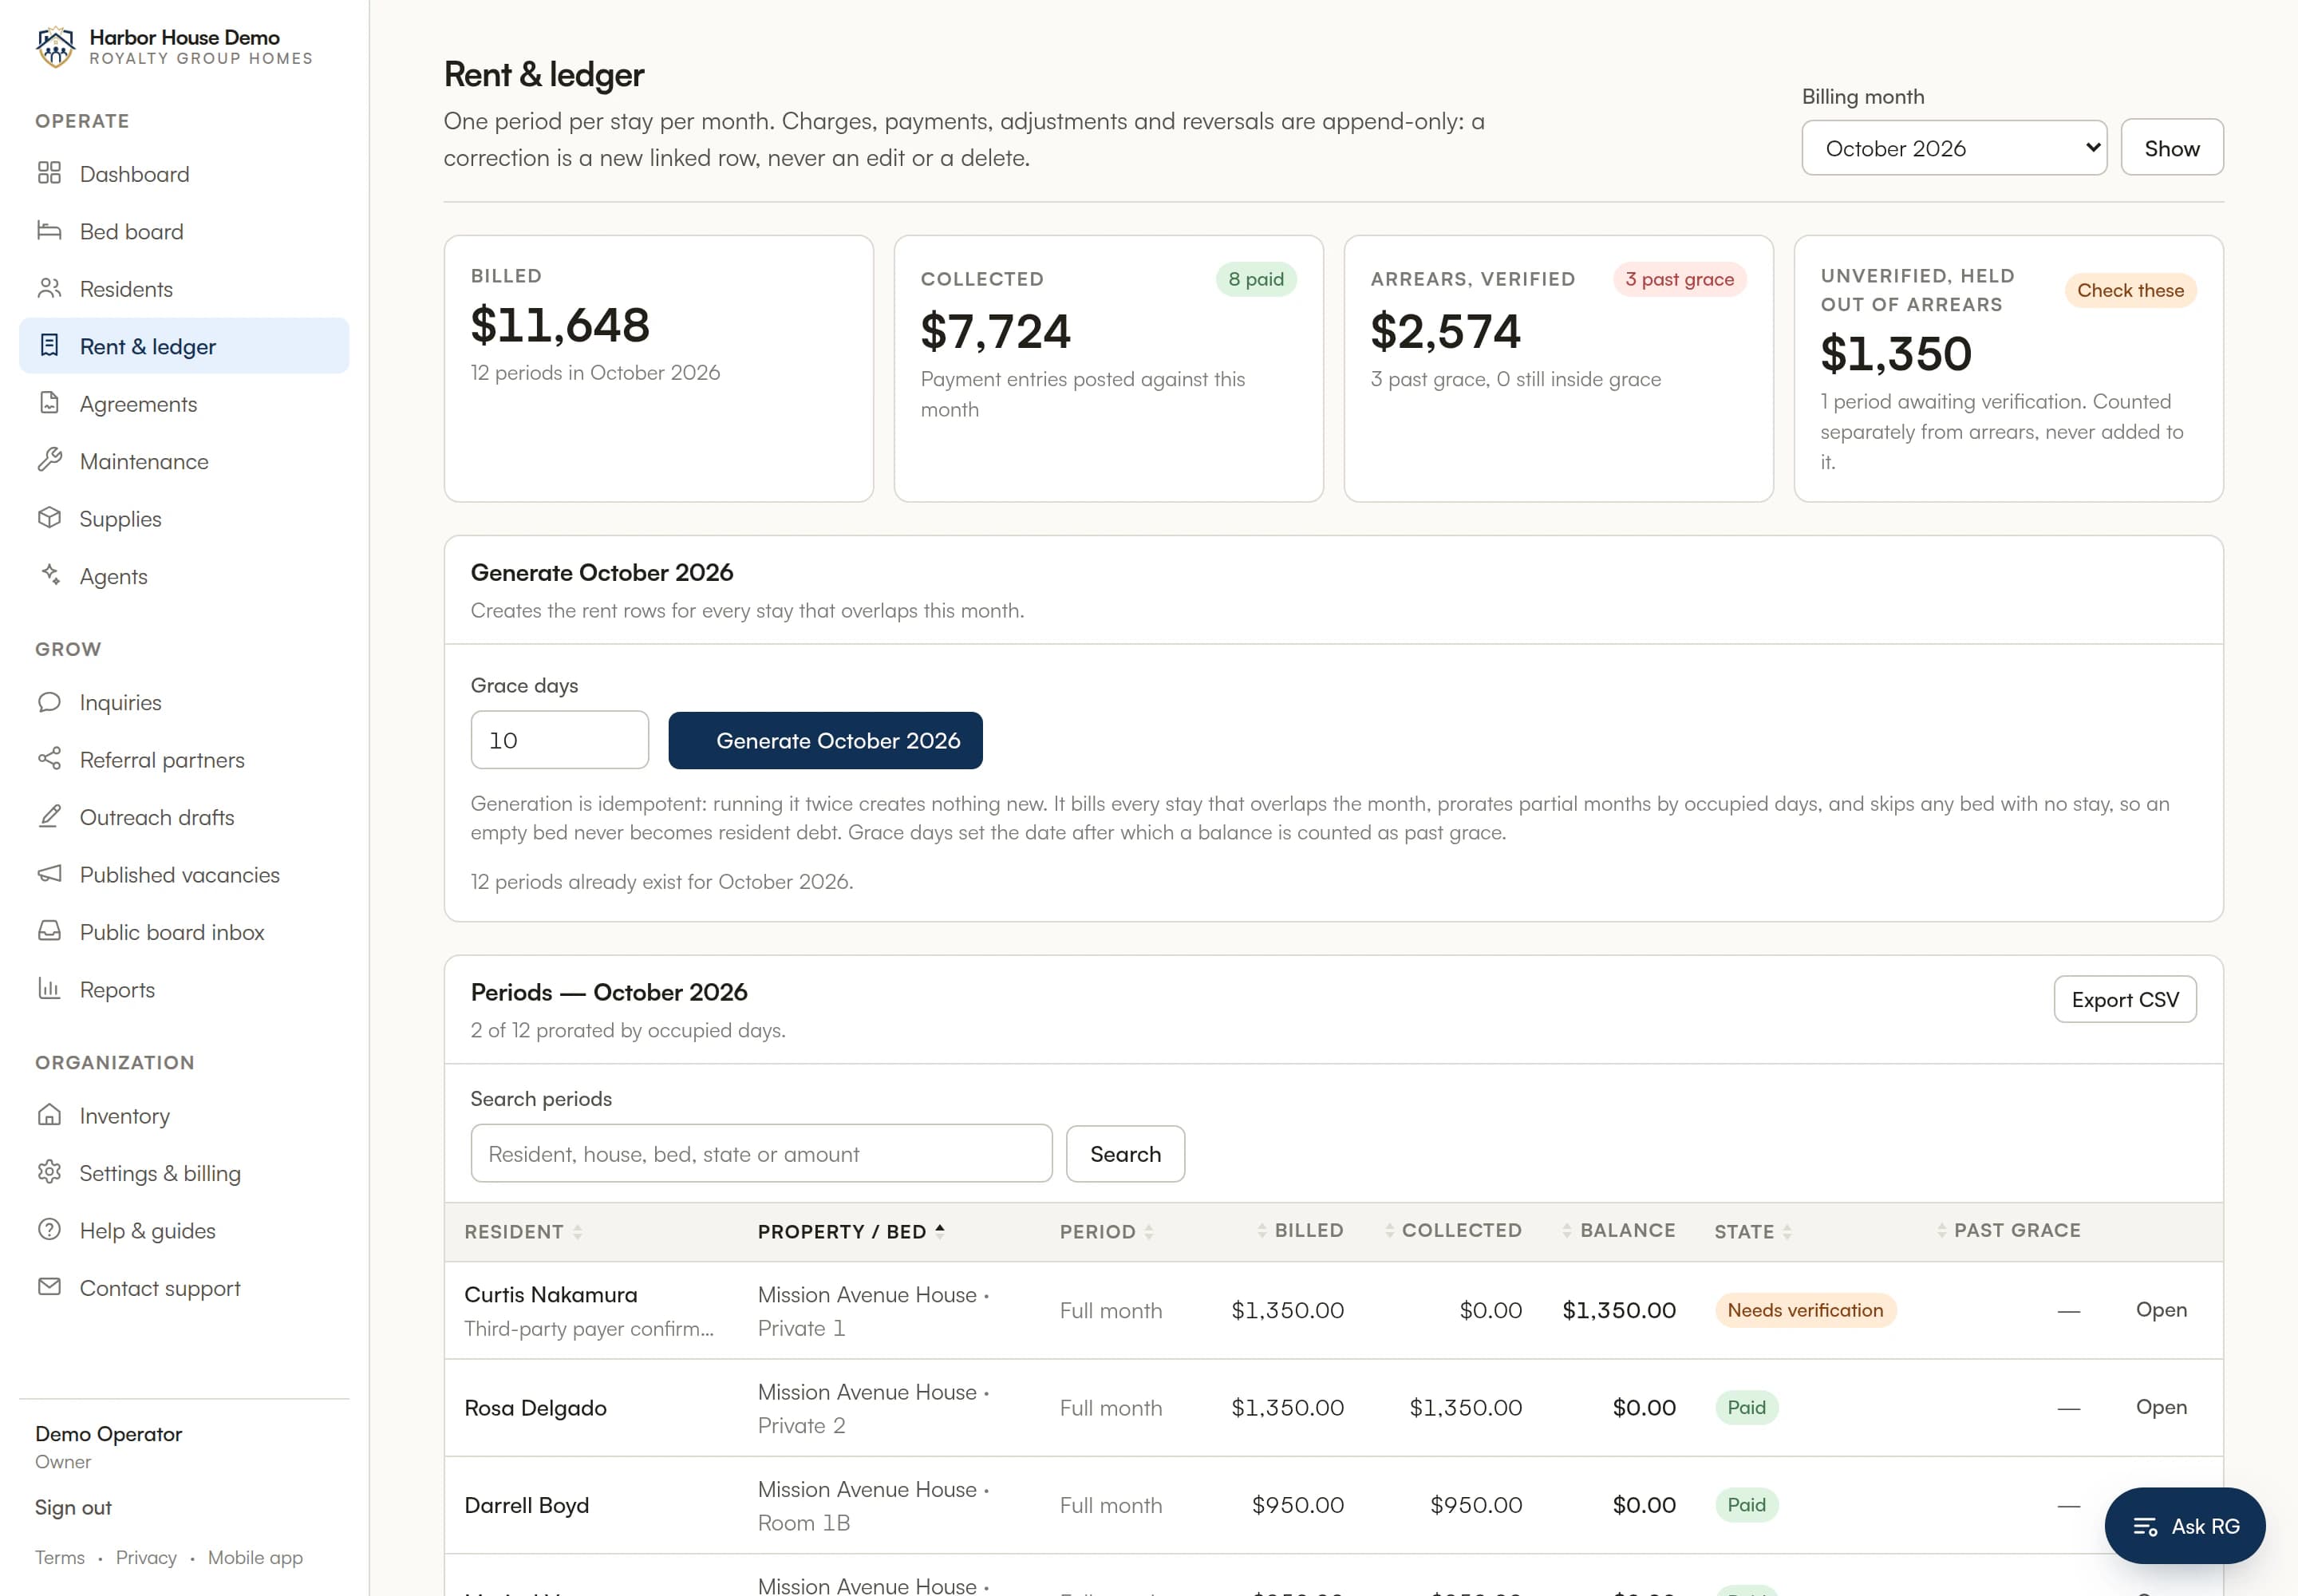
Task: Click the Harbor House logo icon
Action: click(x=55, y=47)
